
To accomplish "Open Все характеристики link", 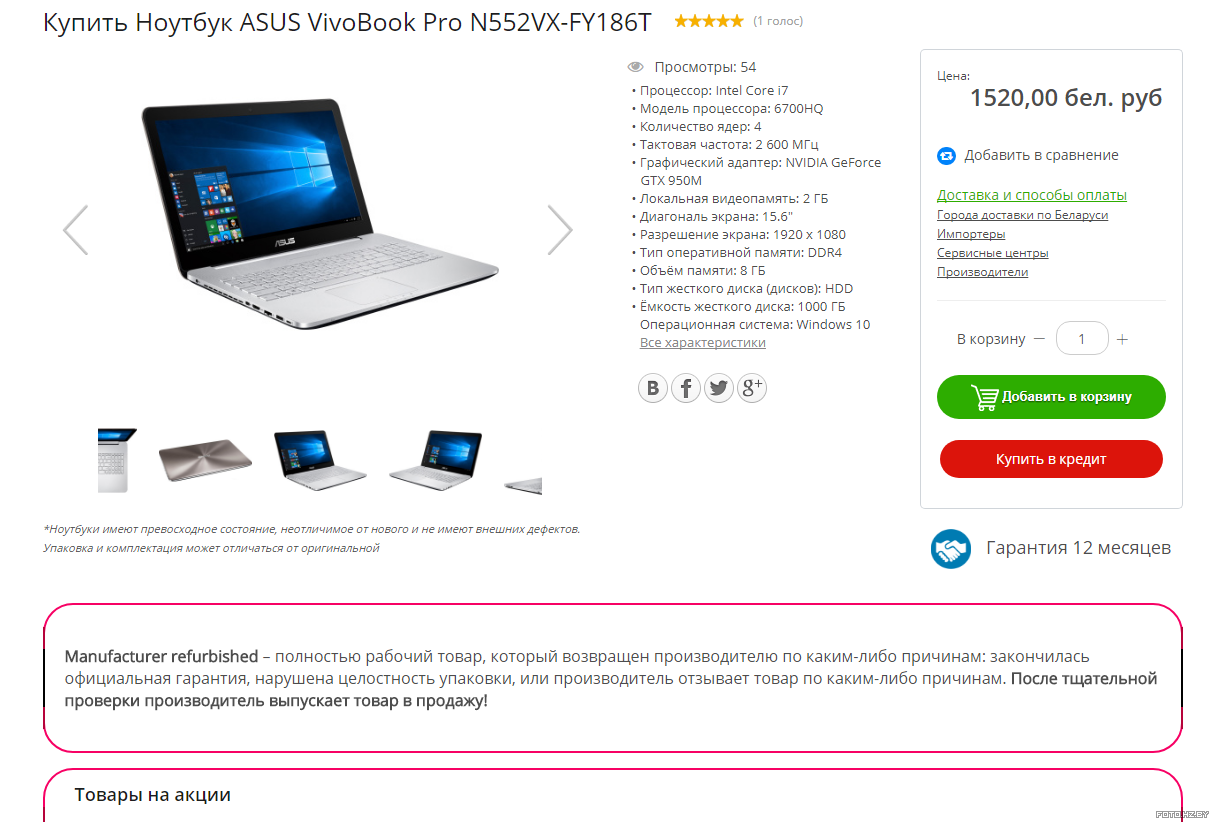I will click(x=703, y=343).
